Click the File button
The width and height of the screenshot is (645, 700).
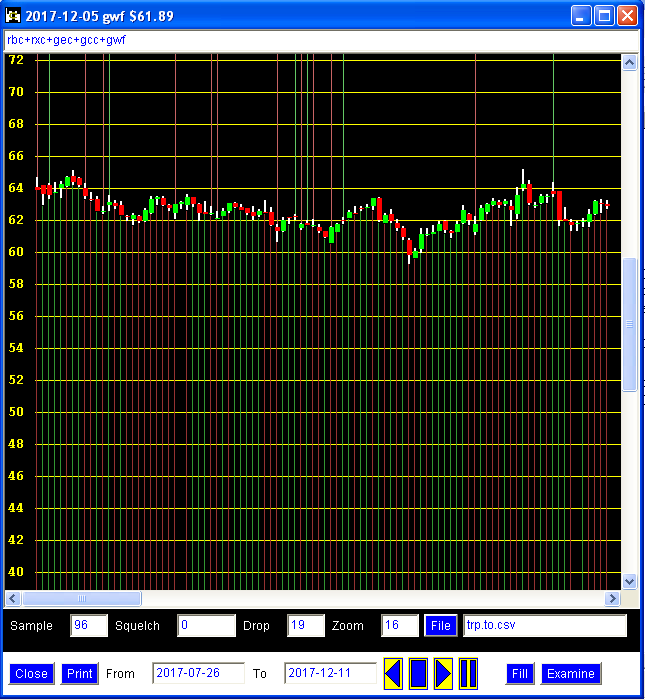click(441, 625)
